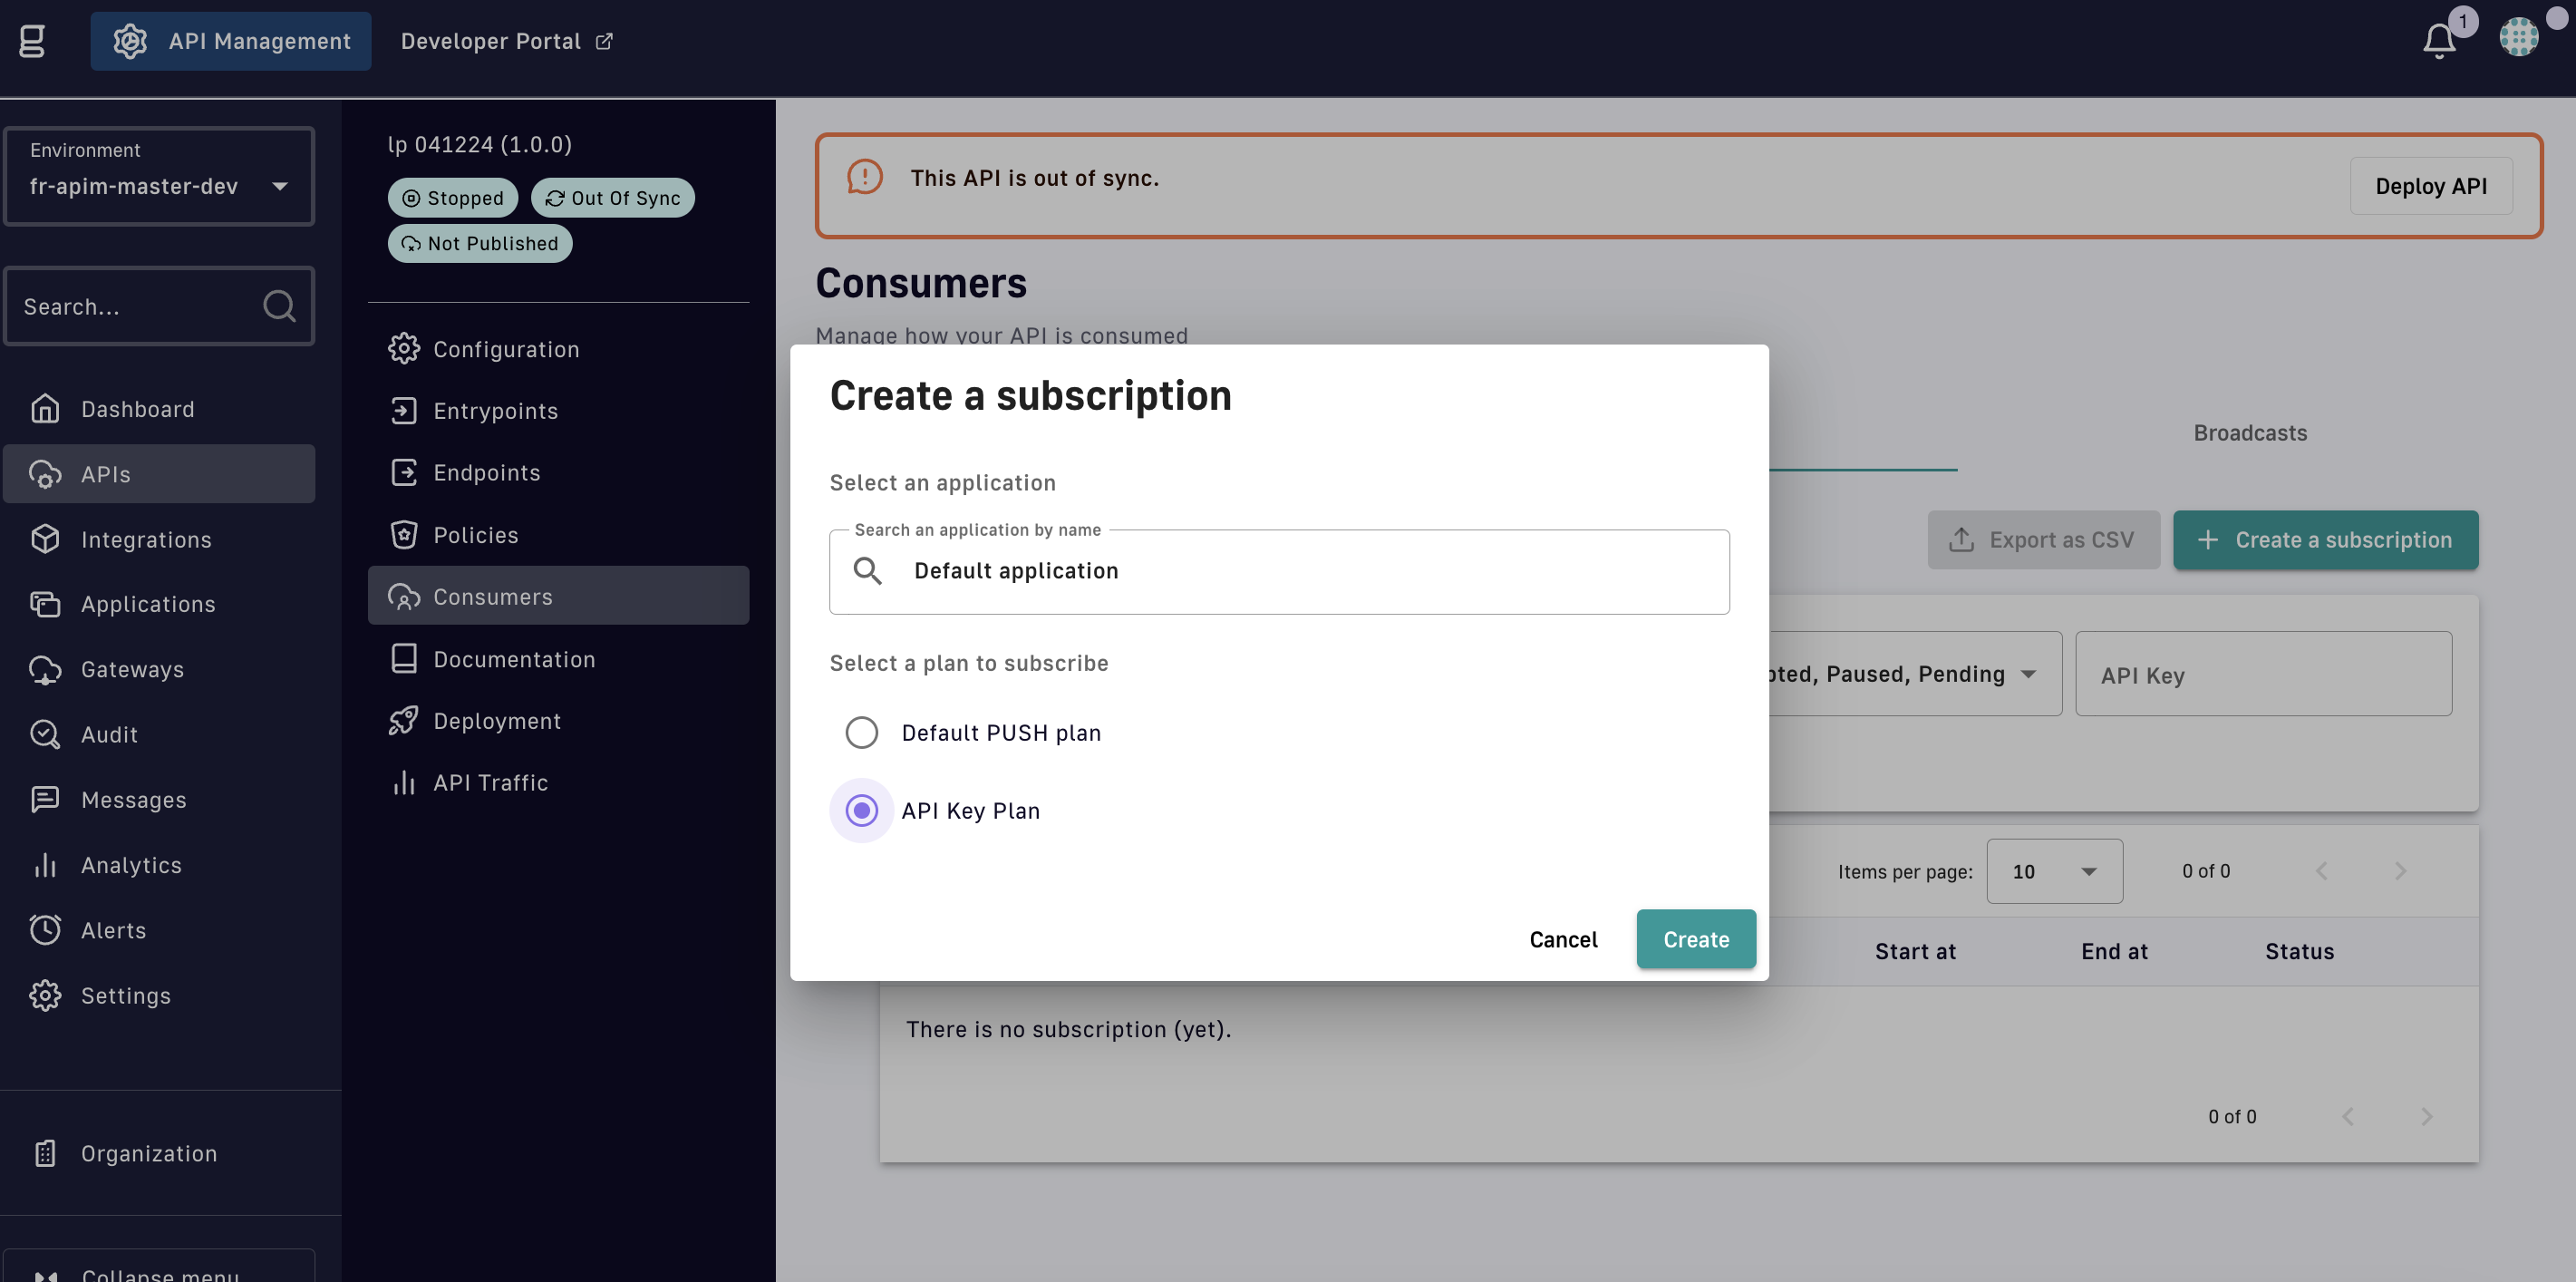Open the user avatar menu
This screenshot has height=1282, width=2576.
tap(2518, 38)
